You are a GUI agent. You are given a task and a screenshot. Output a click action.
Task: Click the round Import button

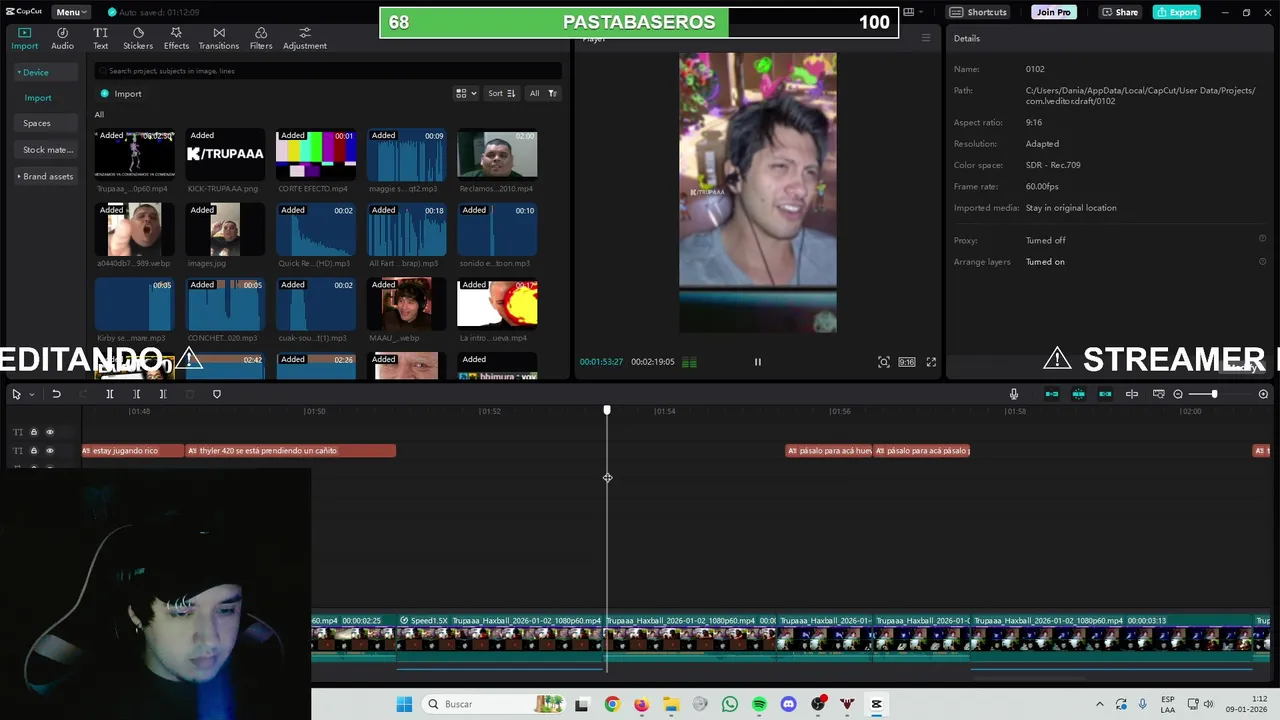pos(121,94)
